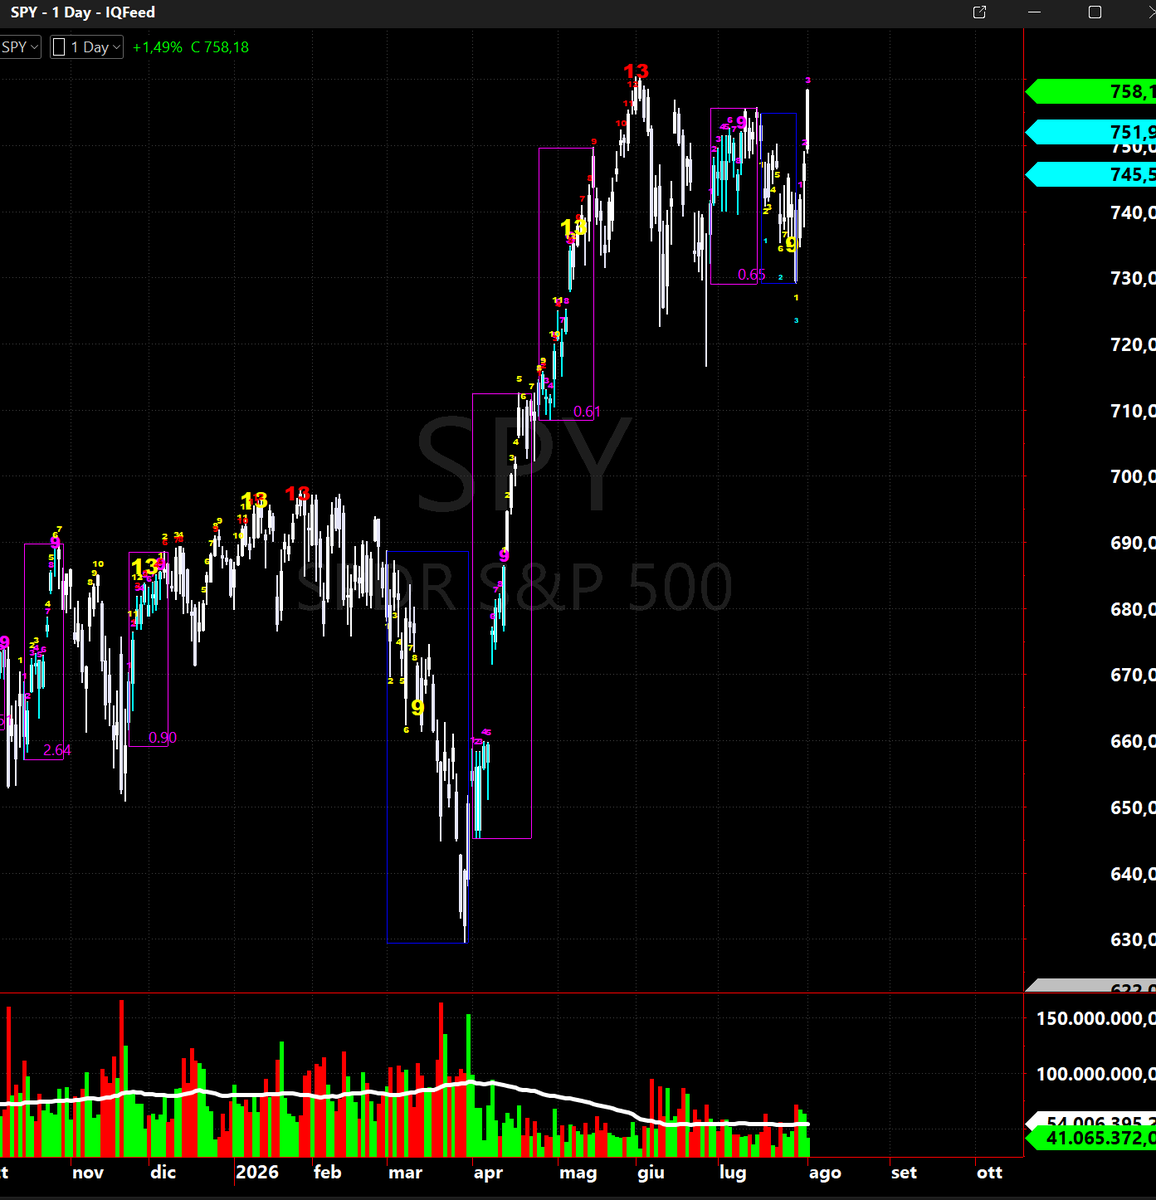Click the 660,0 price axis label

pos(1133,741)
